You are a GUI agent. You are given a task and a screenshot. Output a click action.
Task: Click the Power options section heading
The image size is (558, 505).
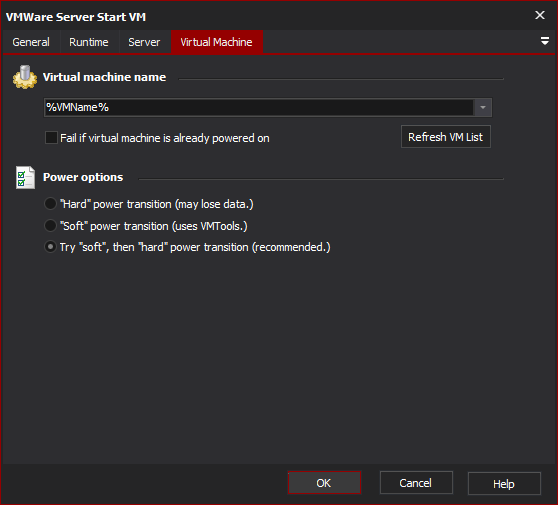[x=83, y=177]
